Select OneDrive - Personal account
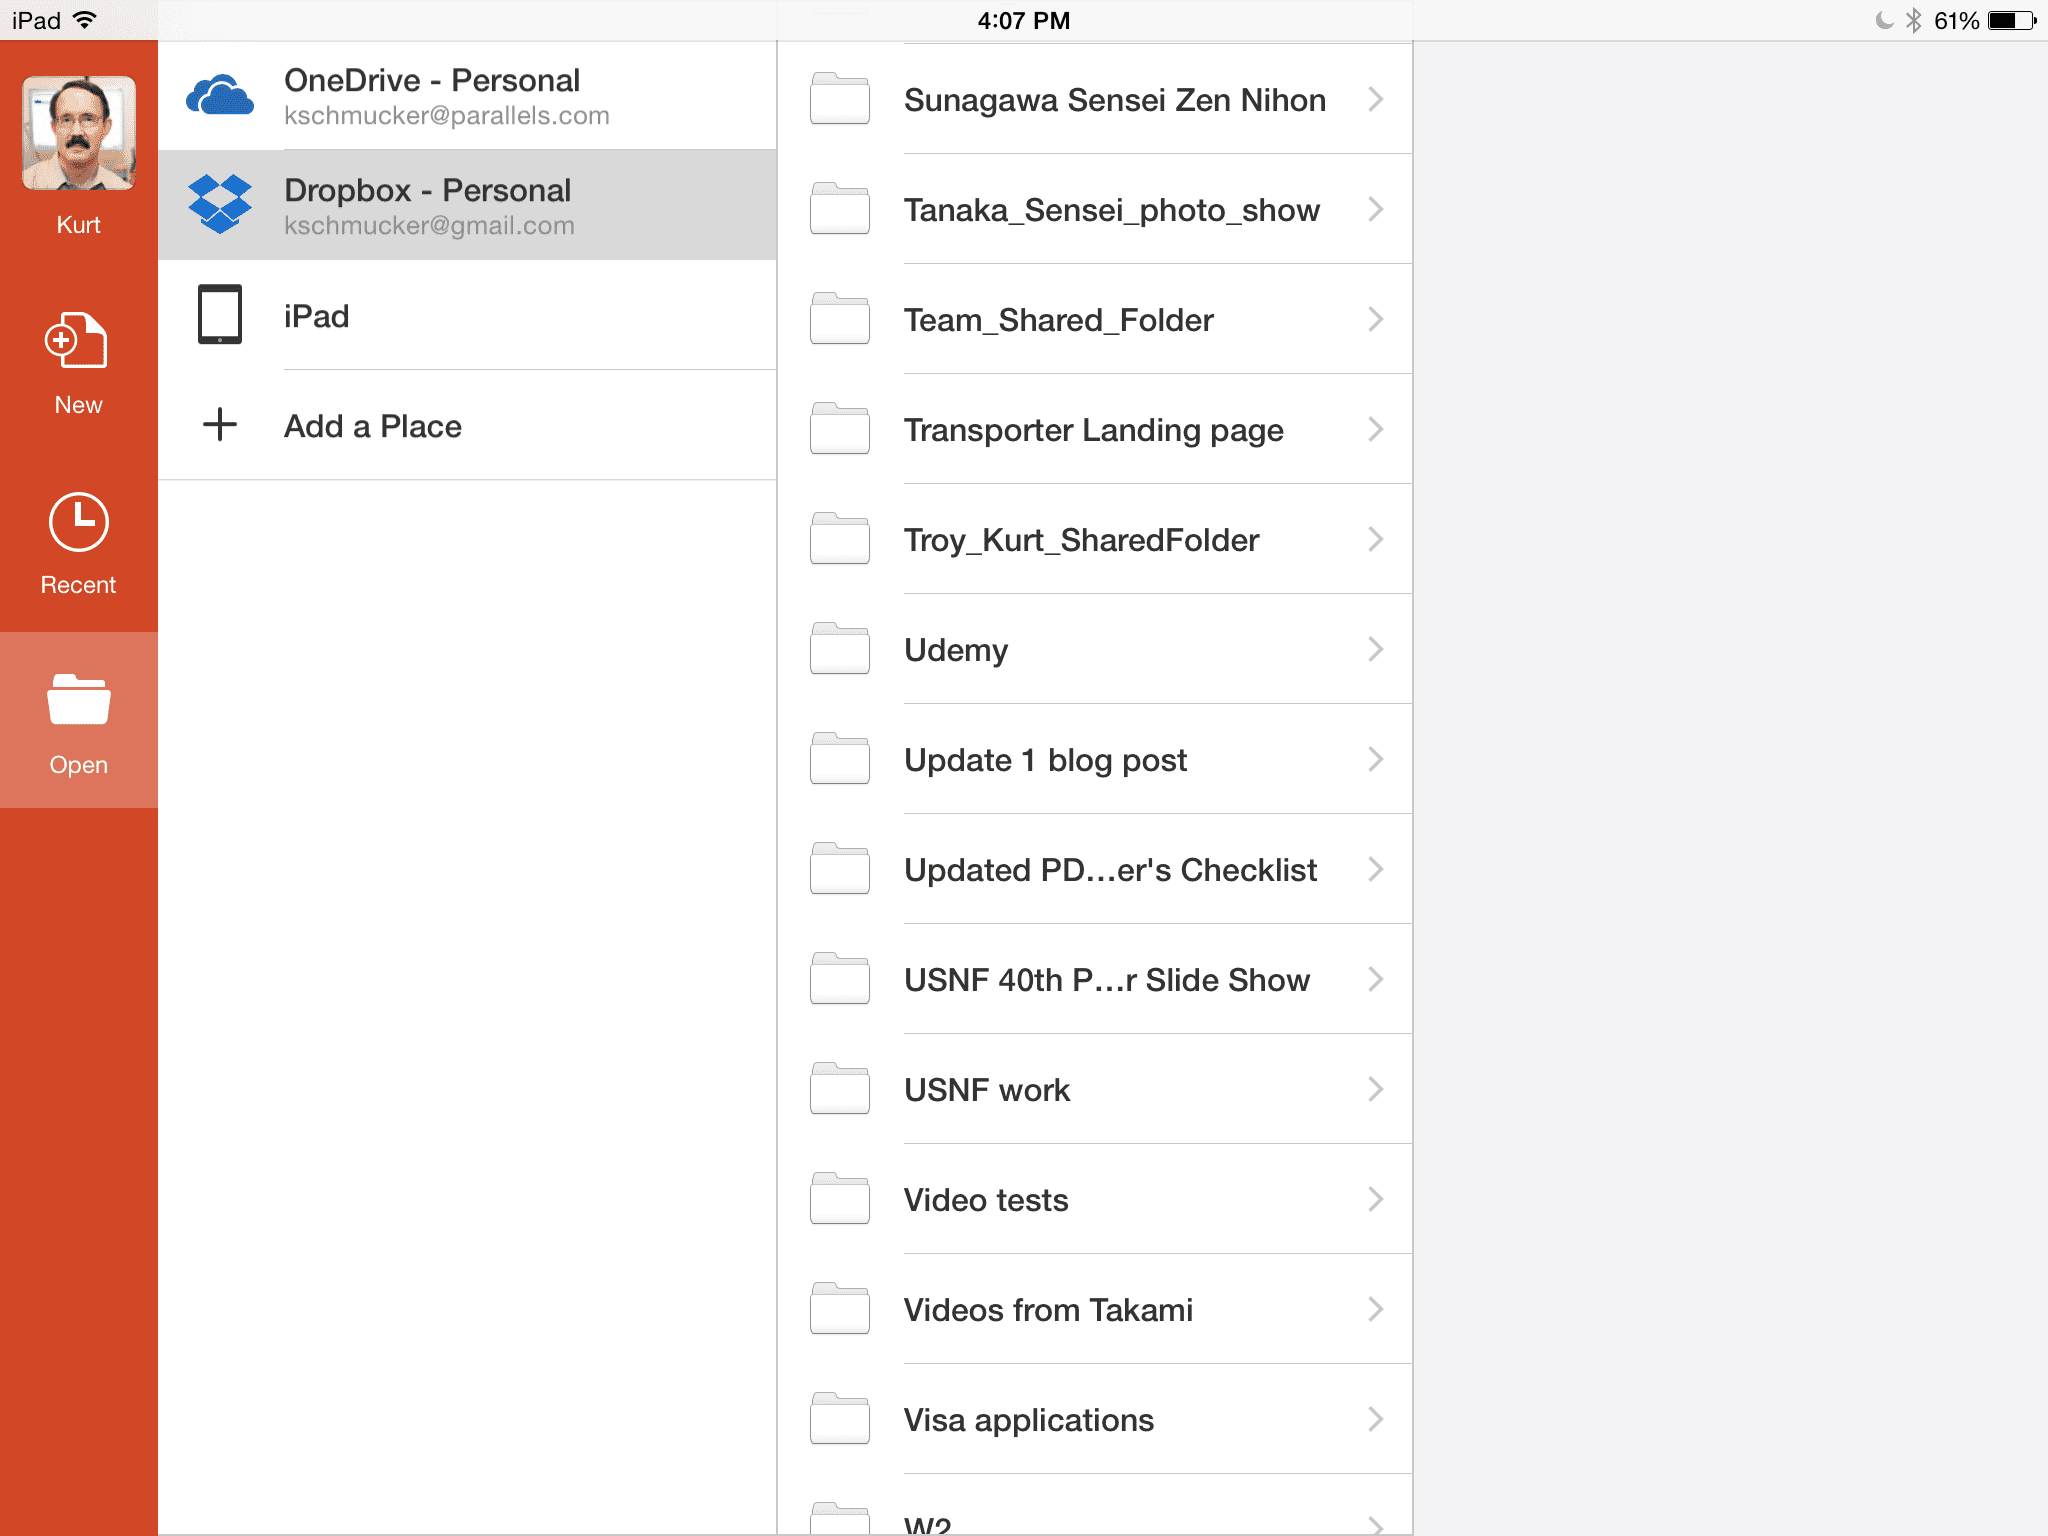This screenshot has height=1536, width=2048. tap(468, 95)
